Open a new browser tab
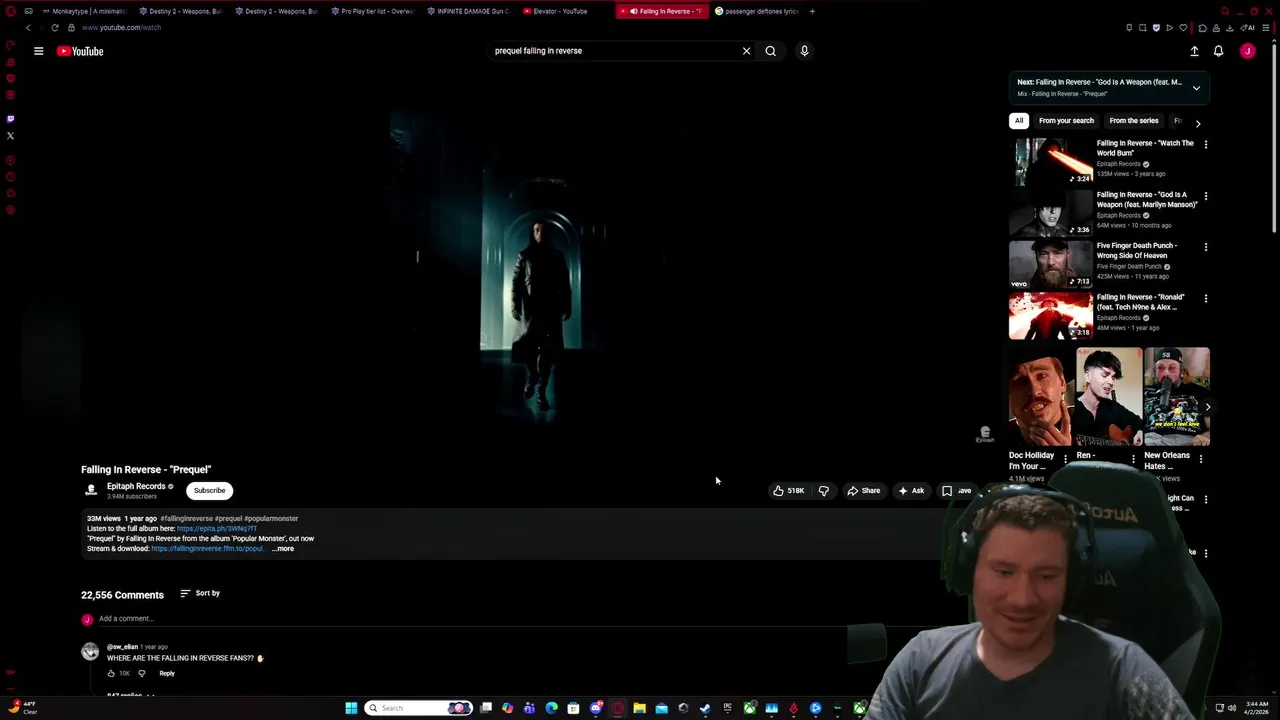 (812, 11)
